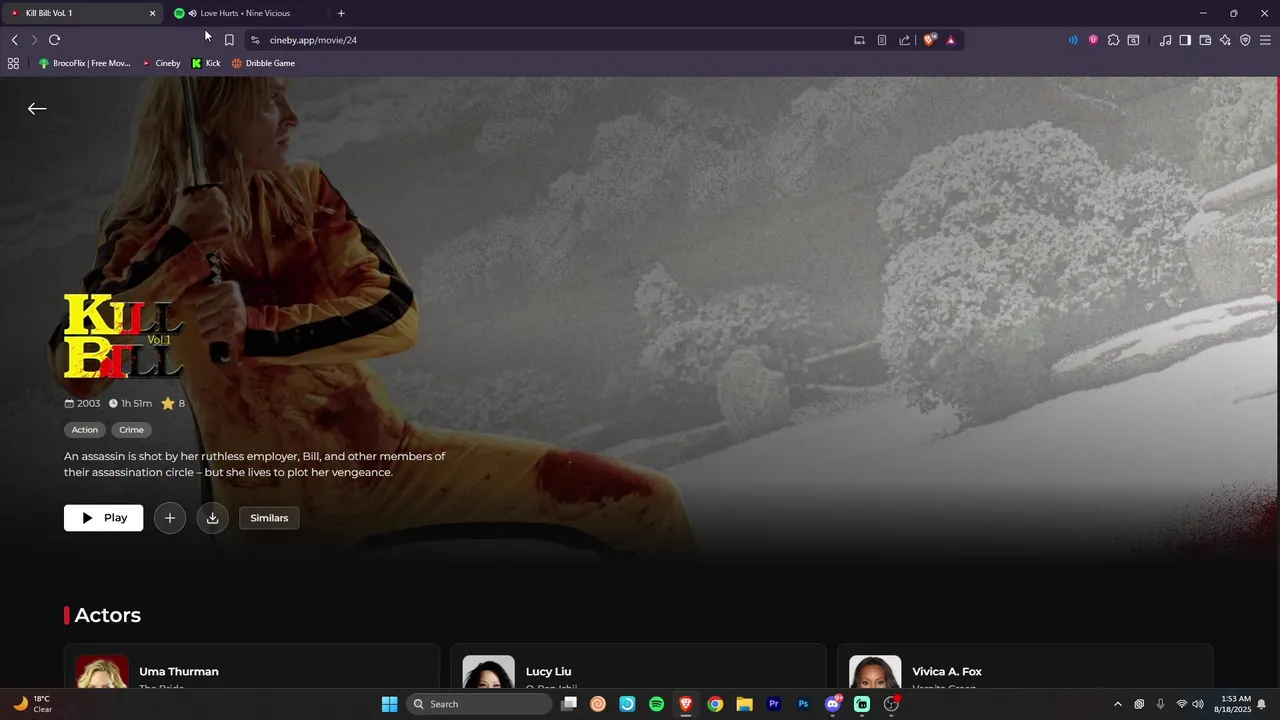View site information icon in address bar
Screen dimensions: 1280x720
[x=255, y=40]
